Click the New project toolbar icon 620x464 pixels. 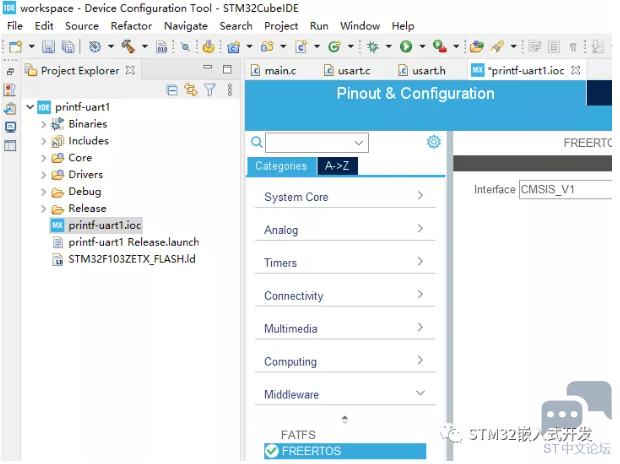(x=15, y=47)
